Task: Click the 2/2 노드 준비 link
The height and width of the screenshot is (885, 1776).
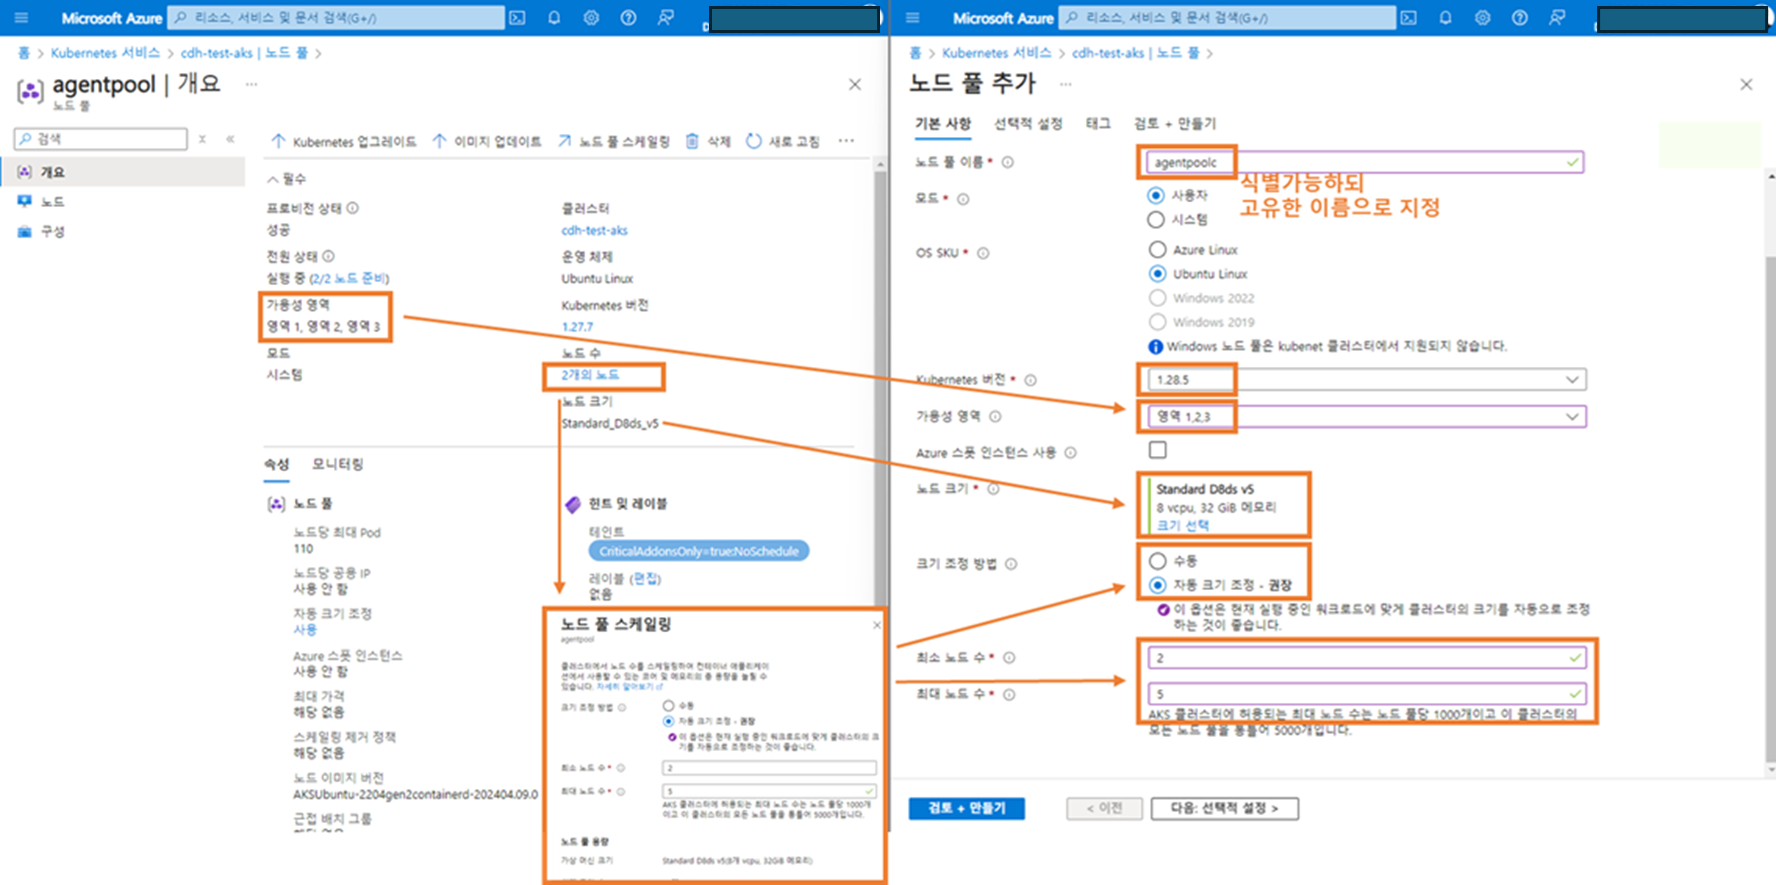Action: [349, 278]
